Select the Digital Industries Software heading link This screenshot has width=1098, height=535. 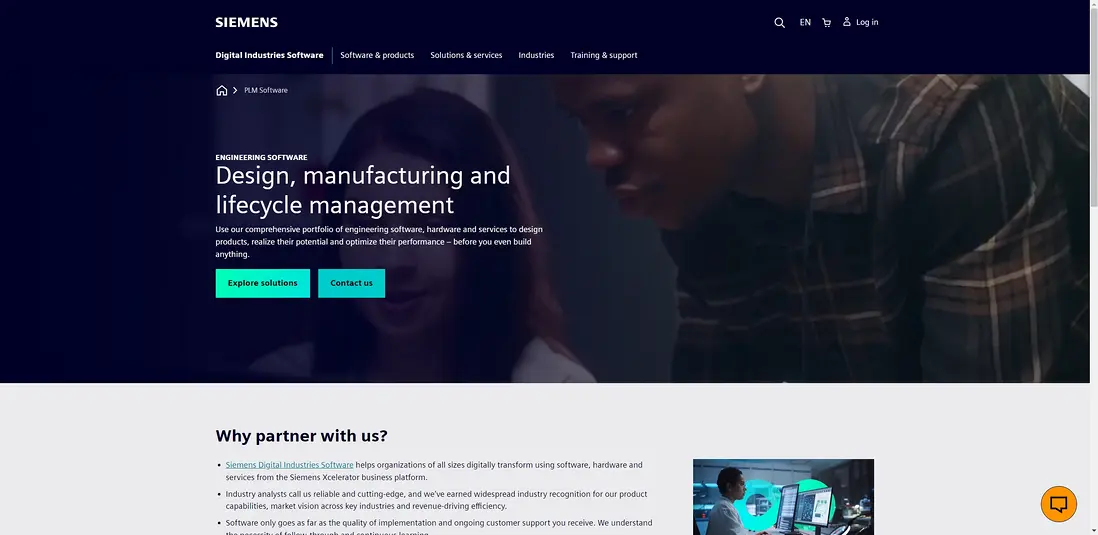point(270,55)
